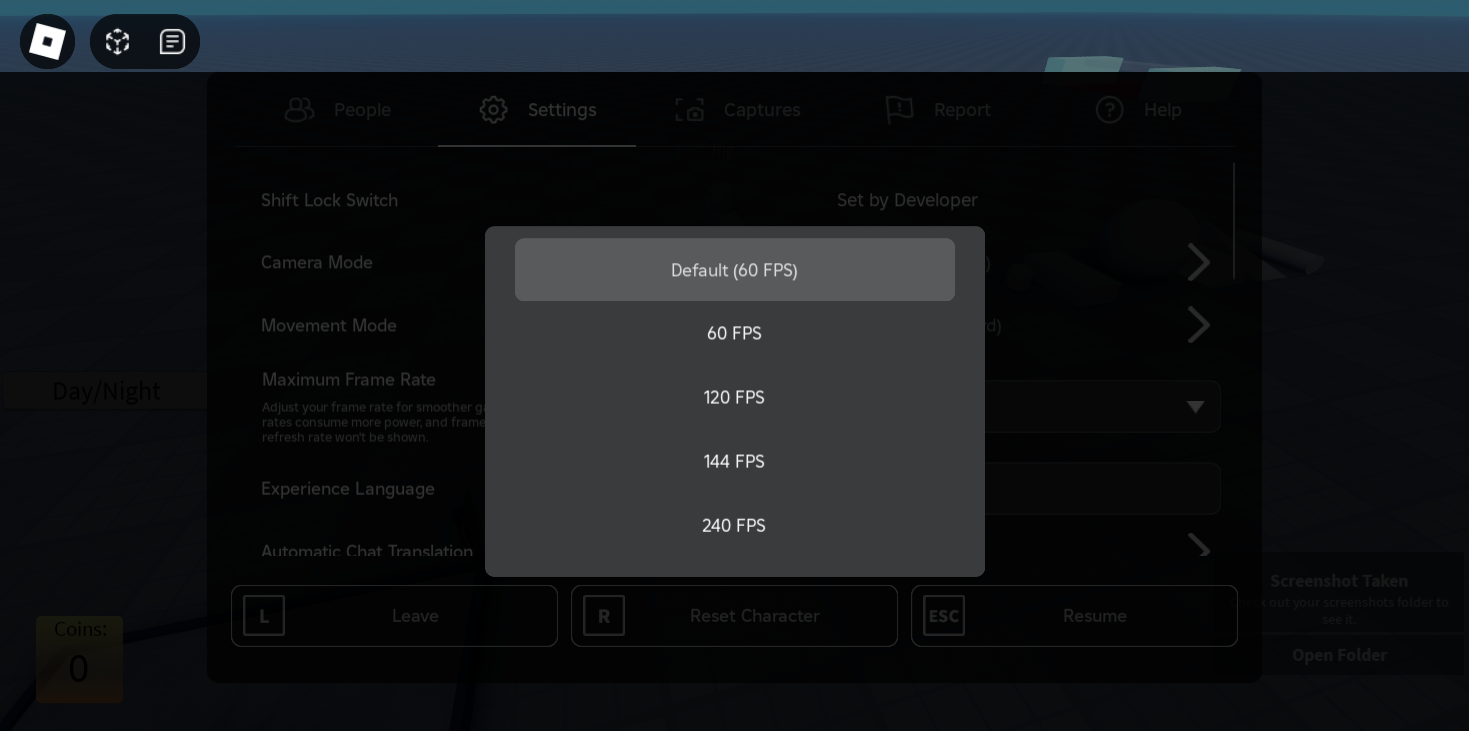Open the chat log lines icon
Viewport: 1469px width, 731px height.
pos(172,41)
